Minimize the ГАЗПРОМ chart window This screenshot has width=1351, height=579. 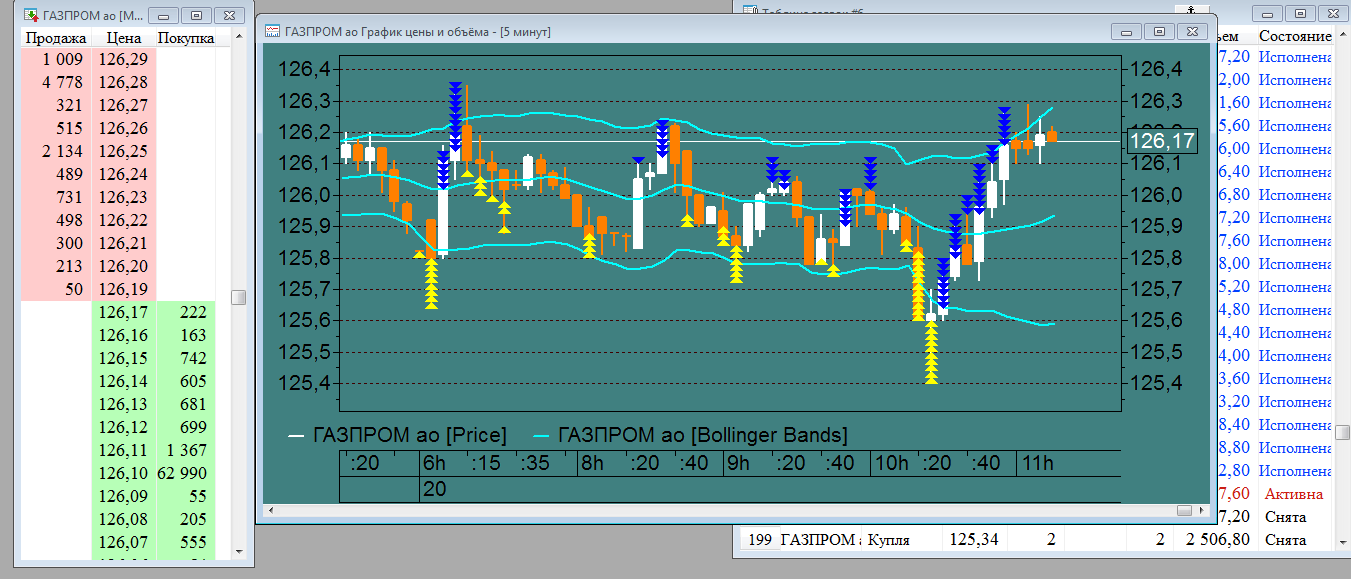pyautogui.click(x=1128, y=32)
